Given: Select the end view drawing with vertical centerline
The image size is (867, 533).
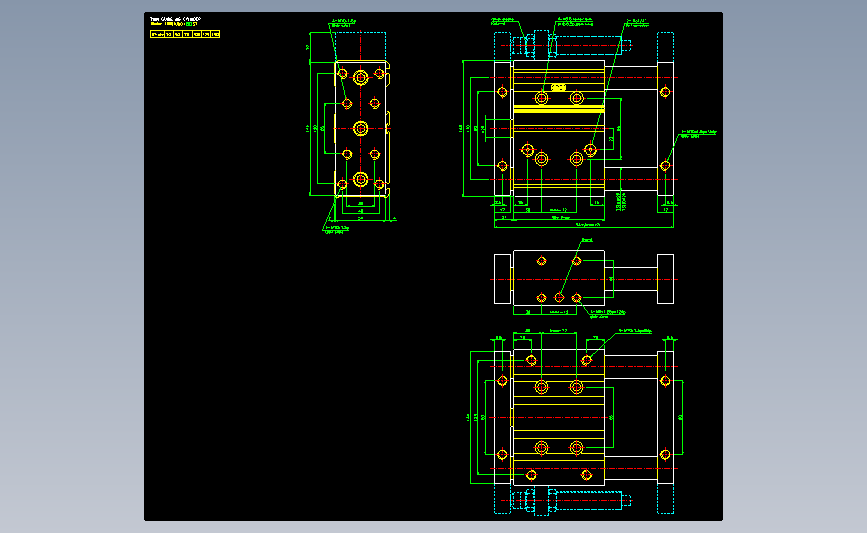Looking at the screenshot, I should (353, 128).
